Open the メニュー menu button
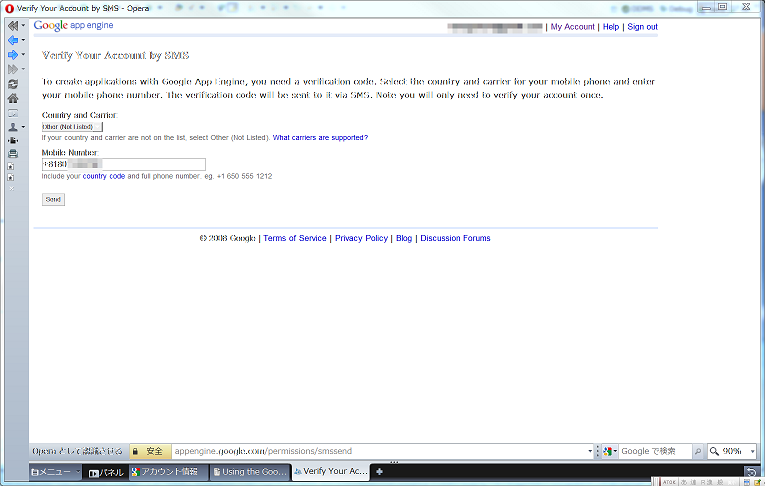 tap(52, 471)
